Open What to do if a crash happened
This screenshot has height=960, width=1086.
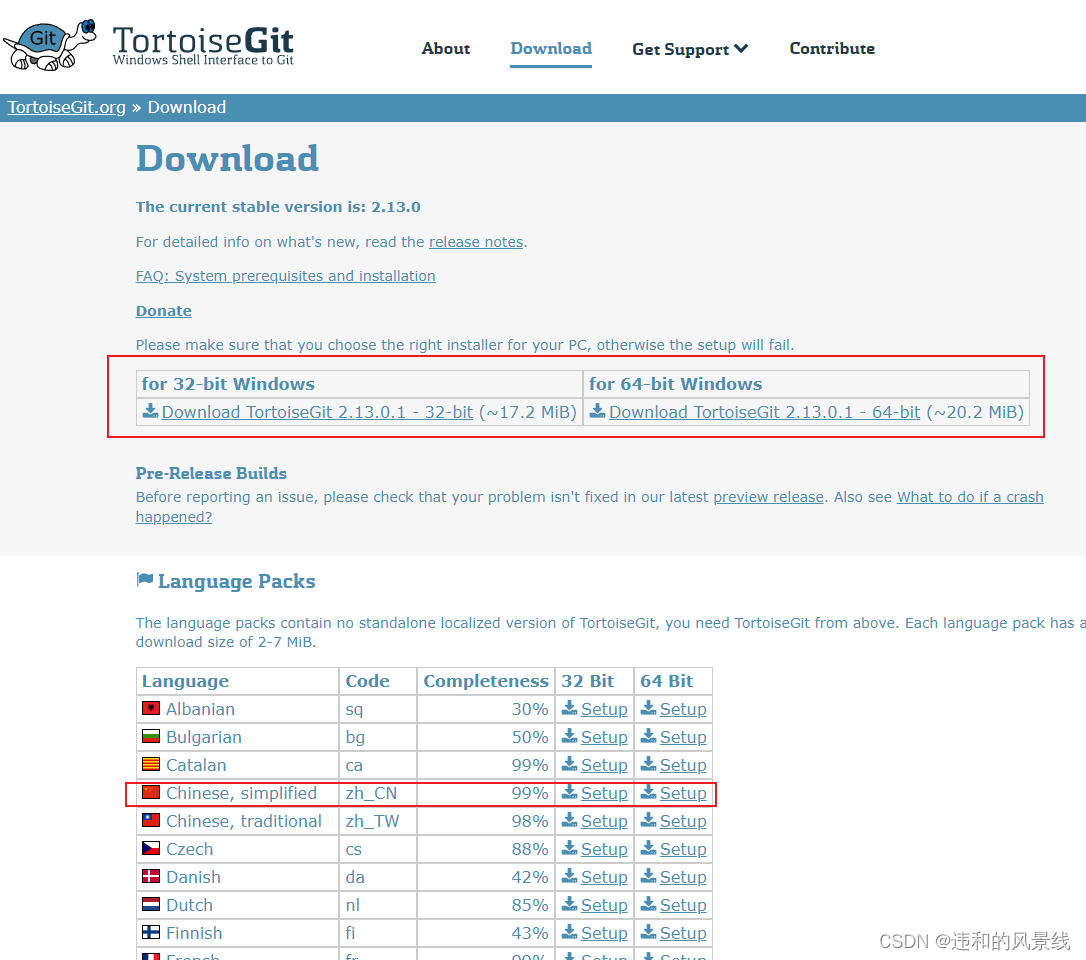pos(970,497)
